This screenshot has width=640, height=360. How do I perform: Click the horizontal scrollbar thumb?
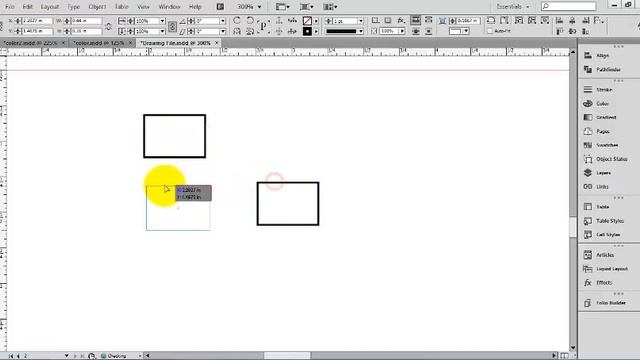pos(287,356)
